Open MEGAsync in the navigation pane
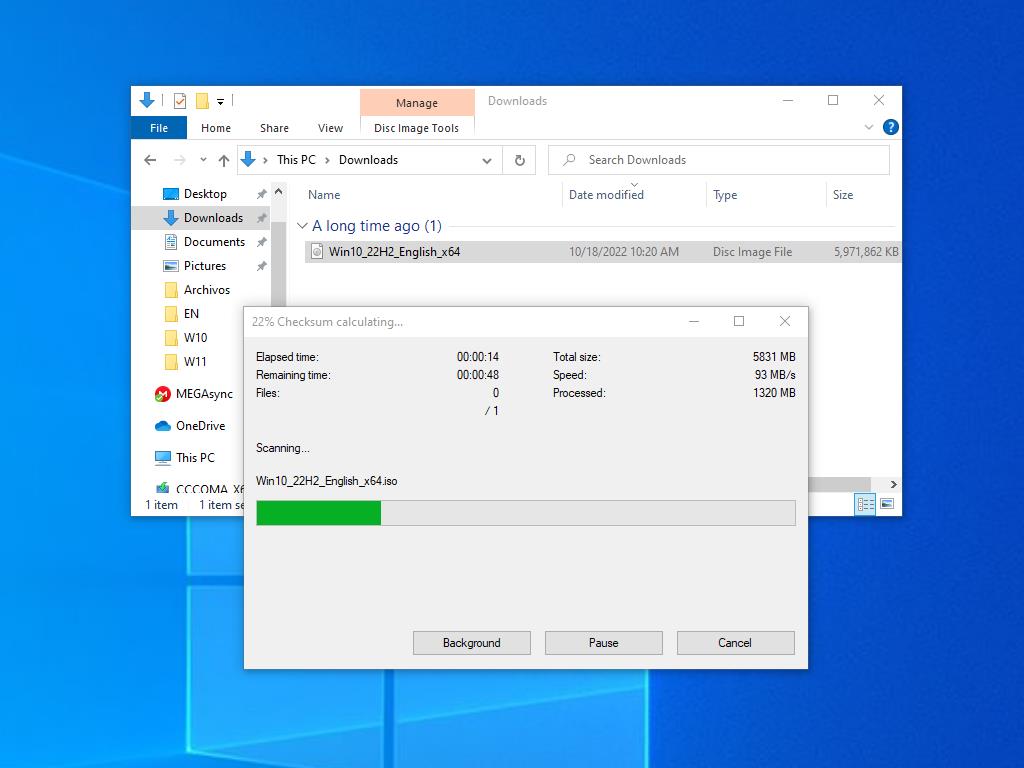 click(x=203, y=394)
